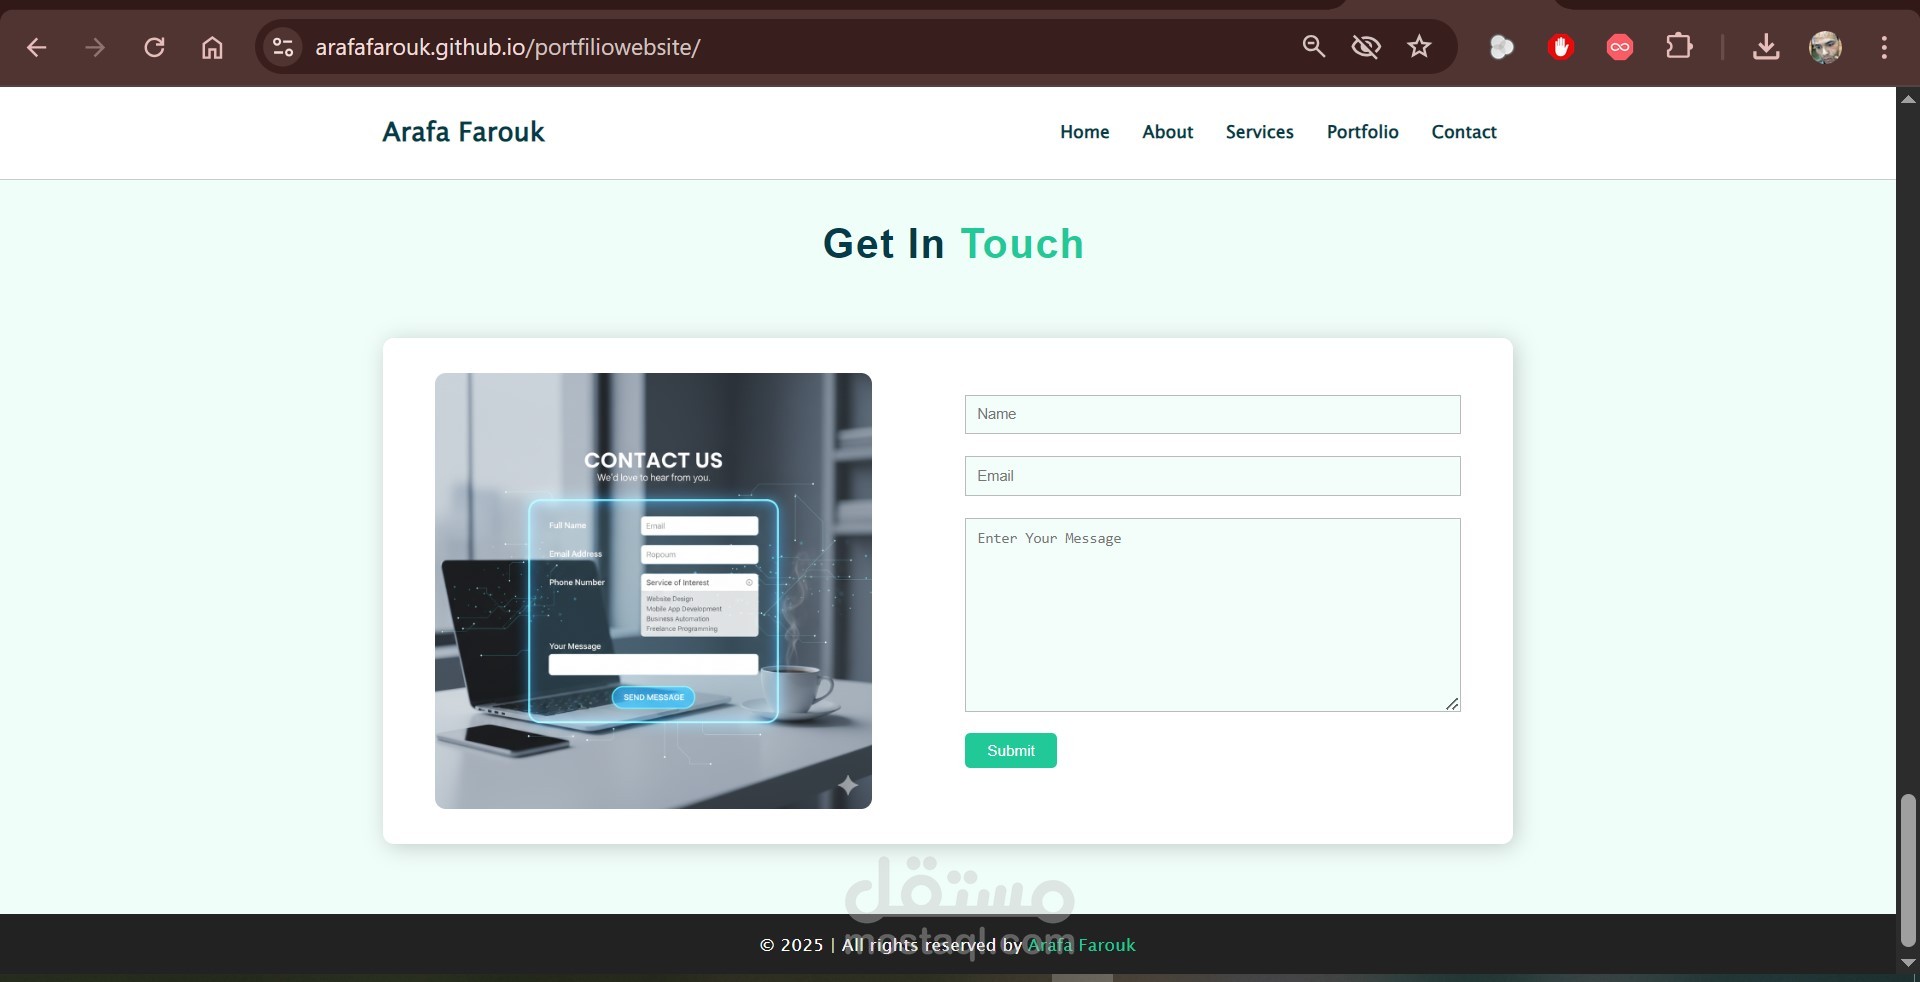Navigate to Home in the site menu
Screen dimensions: 1920x982
(x=1084, y=132)
